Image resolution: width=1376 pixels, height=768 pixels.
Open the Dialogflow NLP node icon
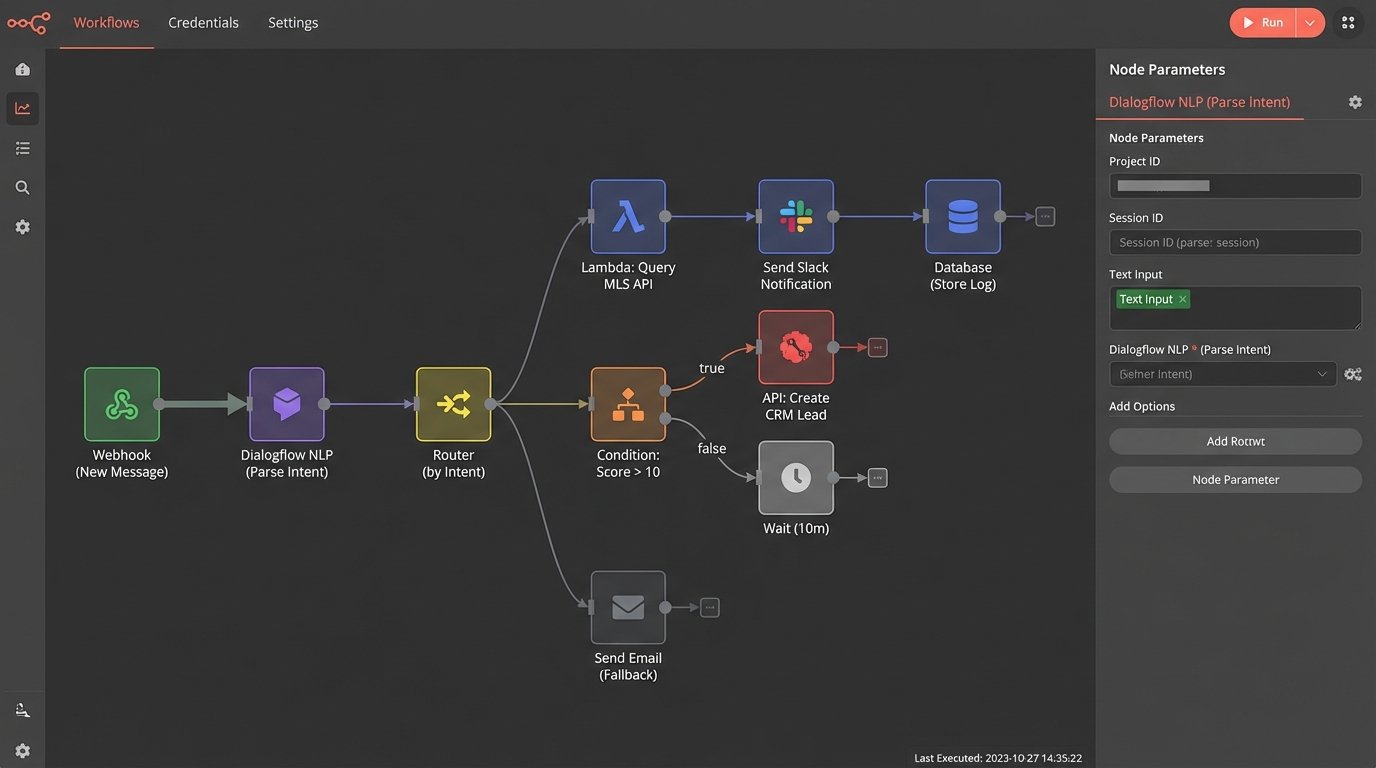(287, 404)
